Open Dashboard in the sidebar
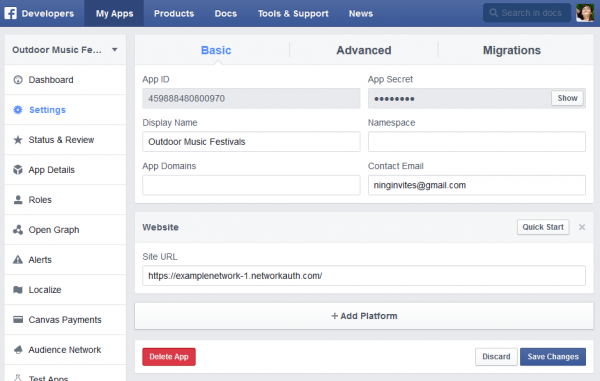 pyautogui.click(x=65, y=80)
